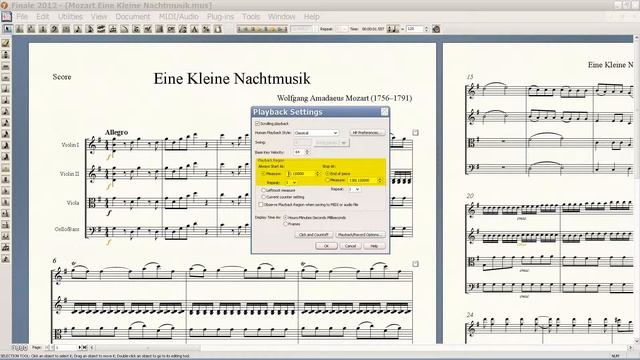Choose Frames display time option

(x=286, y=224)
